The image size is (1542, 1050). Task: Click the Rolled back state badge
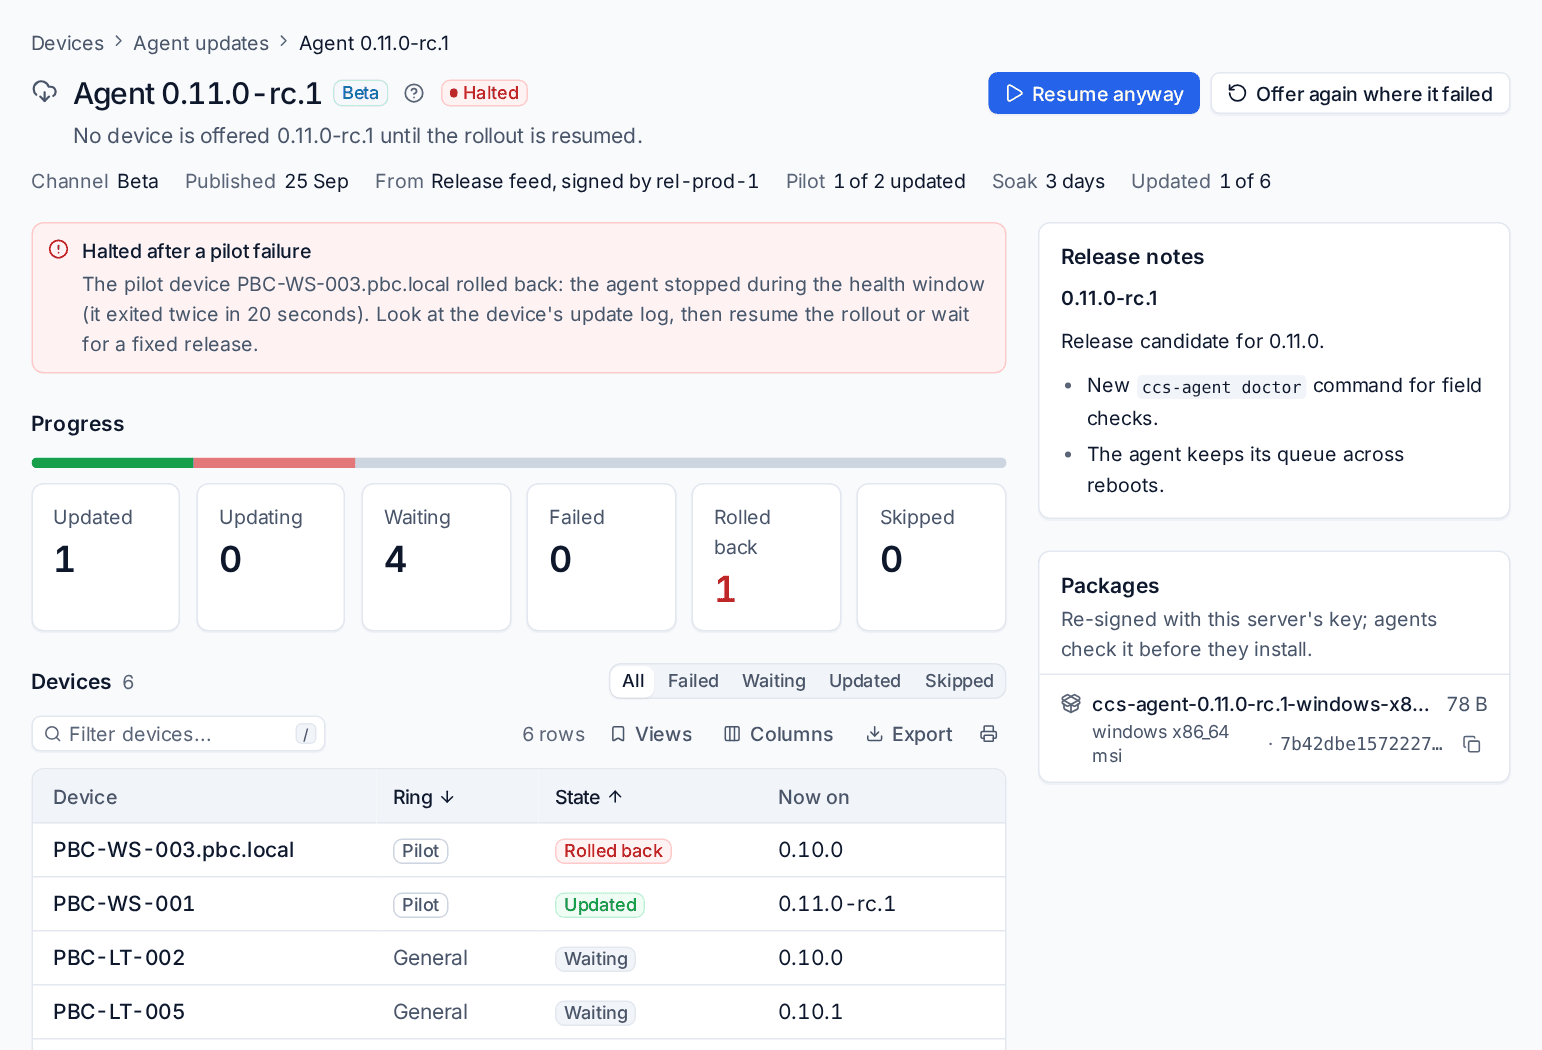coord(613,851)
